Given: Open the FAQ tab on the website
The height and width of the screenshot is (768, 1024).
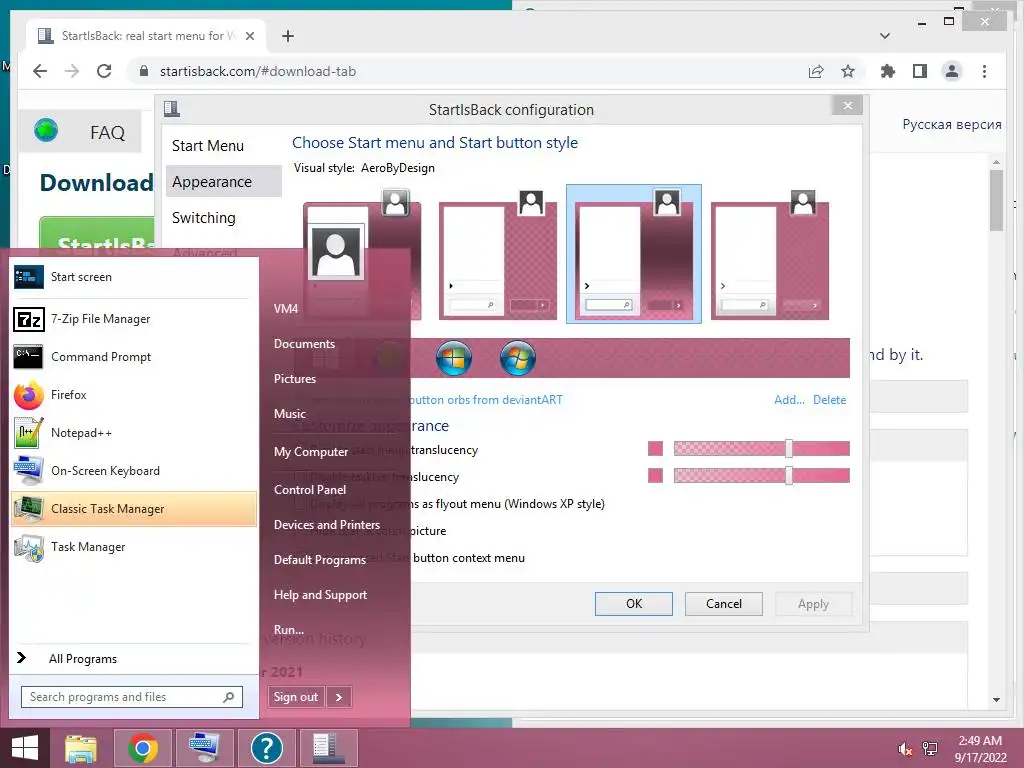Looking at the screenshot, I should point(80,132).
